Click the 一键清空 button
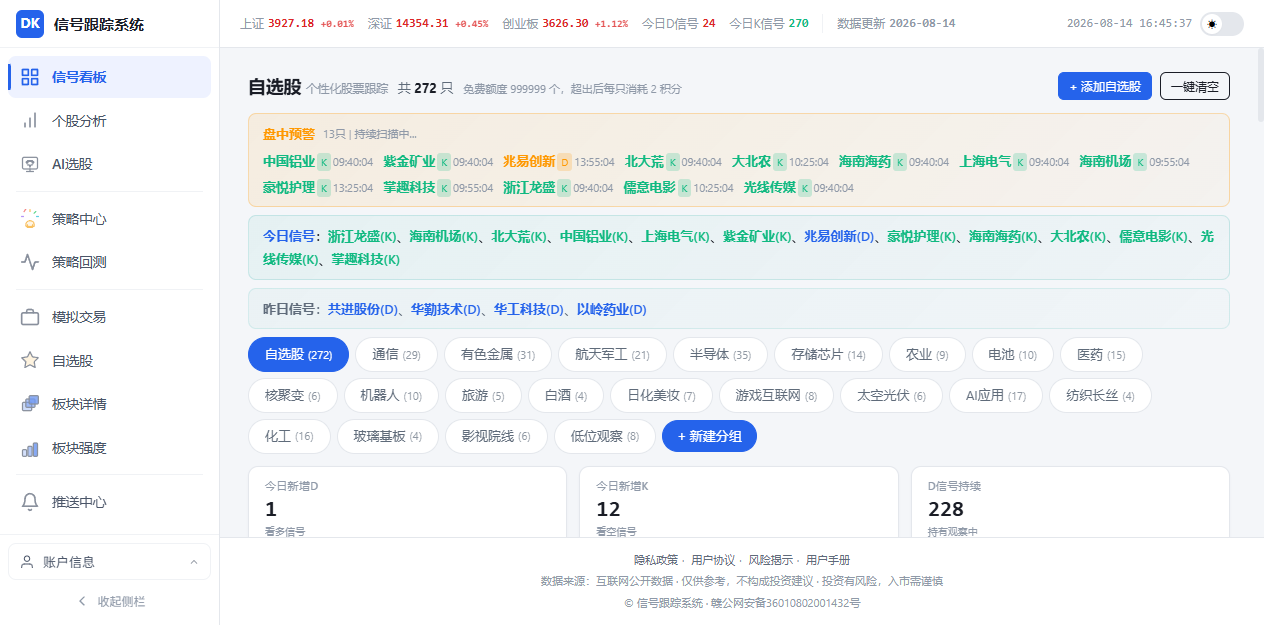Image resolution: width=1264 pixels, height=625 pixels. pyautogui.click(x=1195, y=86)
